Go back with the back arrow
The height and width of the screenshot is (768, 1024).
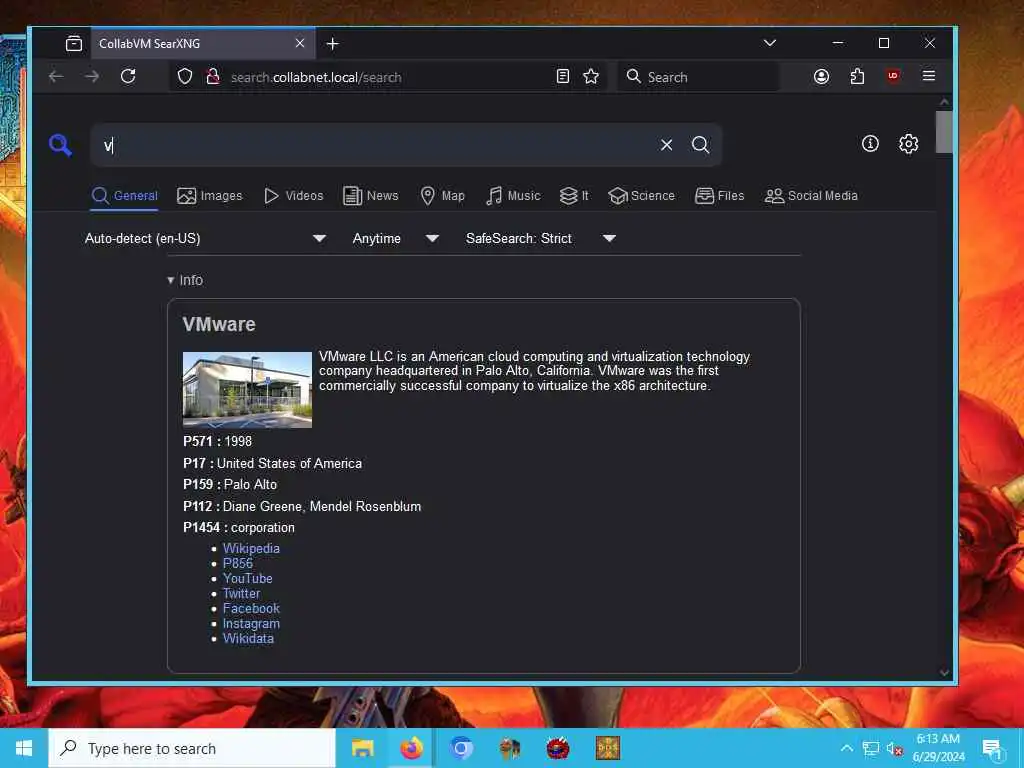coord(56,76)
